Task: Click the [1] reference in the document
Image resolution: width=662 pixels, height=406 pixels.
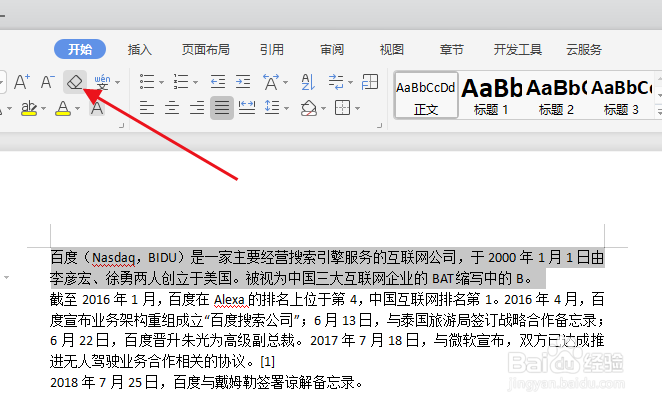Action: tap(268, 362)
